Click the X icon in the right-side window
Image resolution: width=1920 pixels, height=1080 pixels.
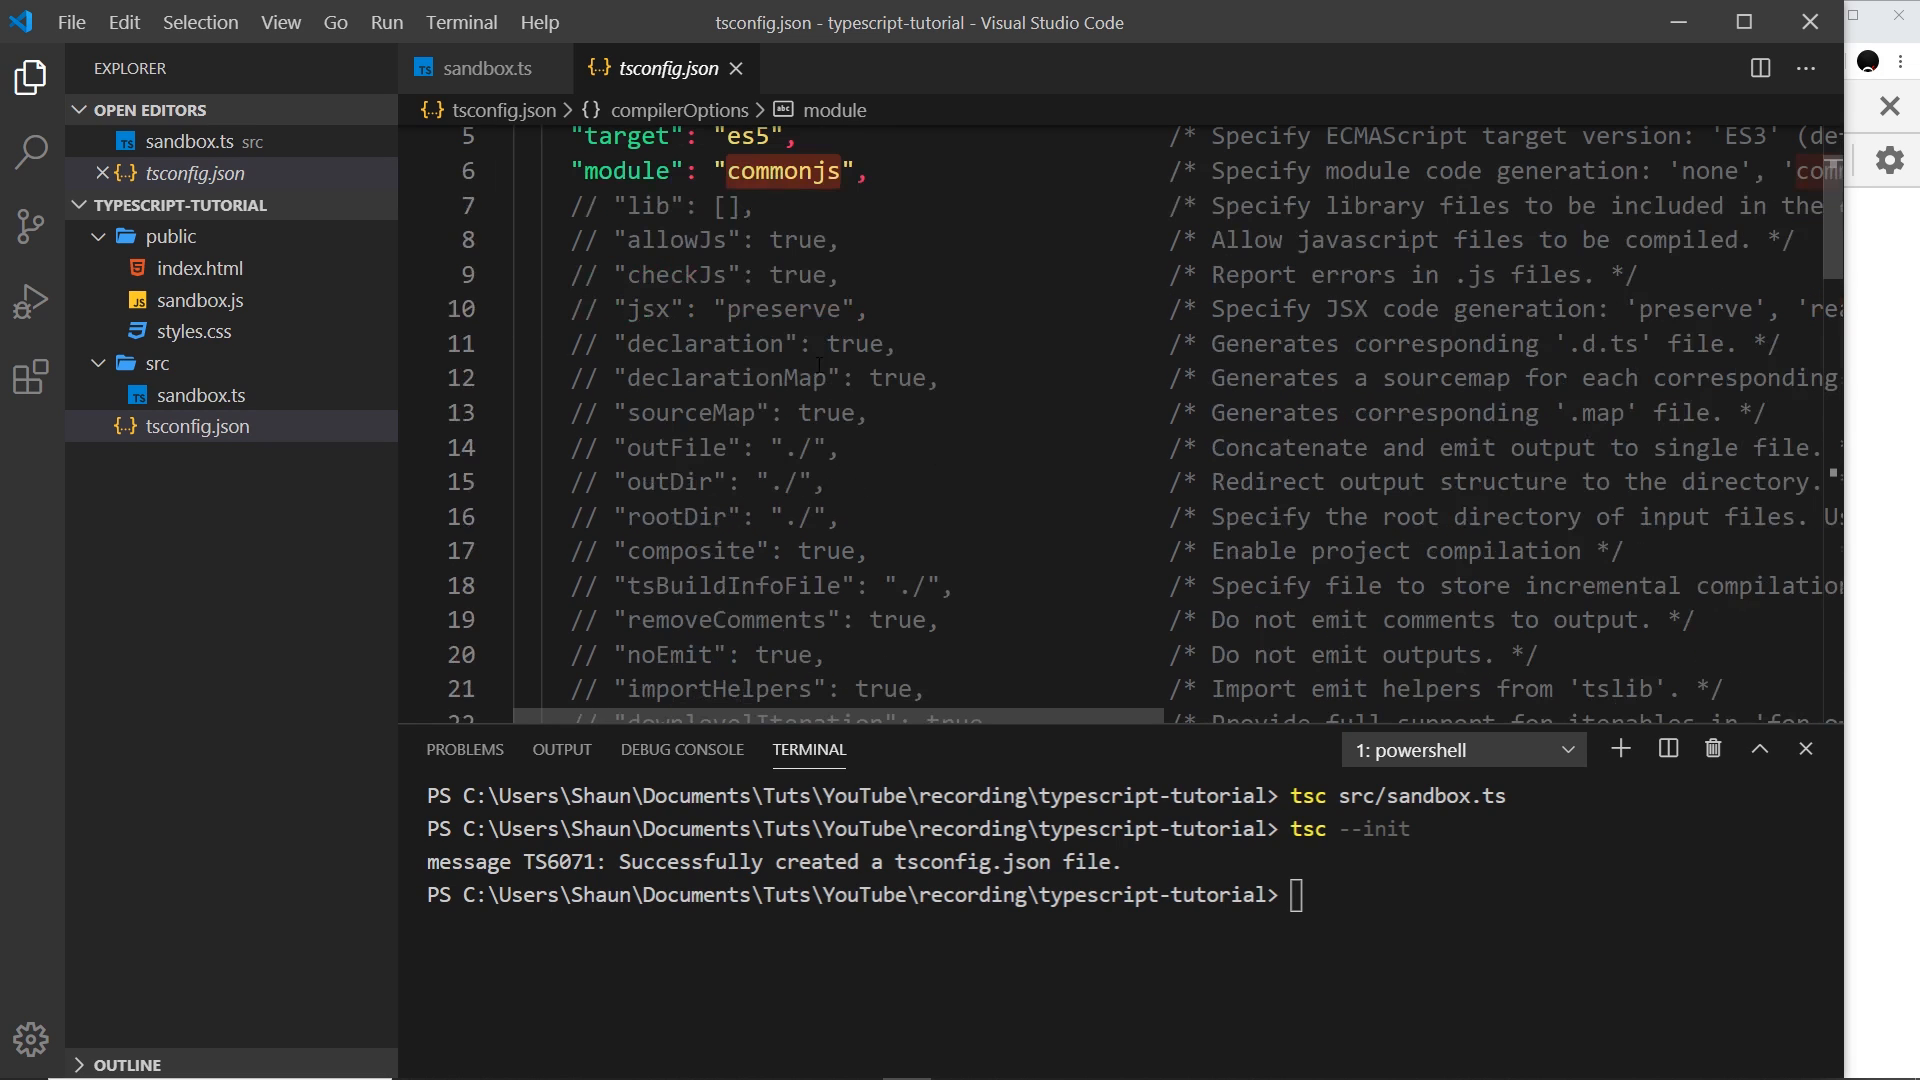1889,106
